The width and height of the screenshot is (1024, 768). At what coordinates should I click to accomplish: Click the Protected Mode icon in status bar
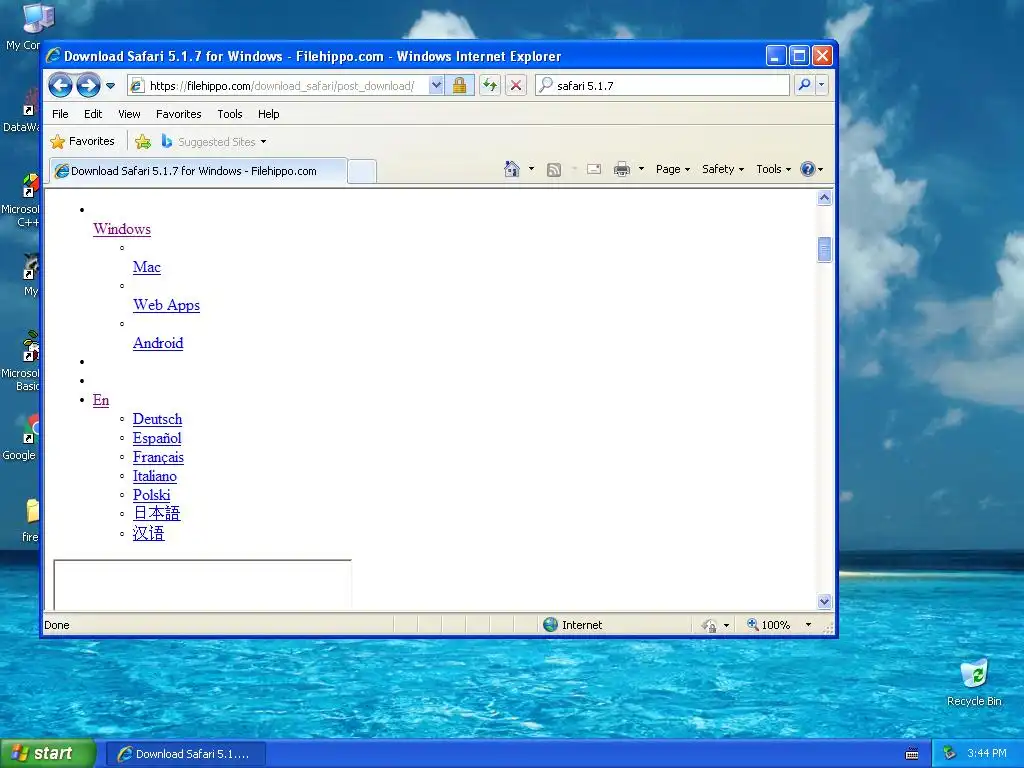(x=710, y=626)
